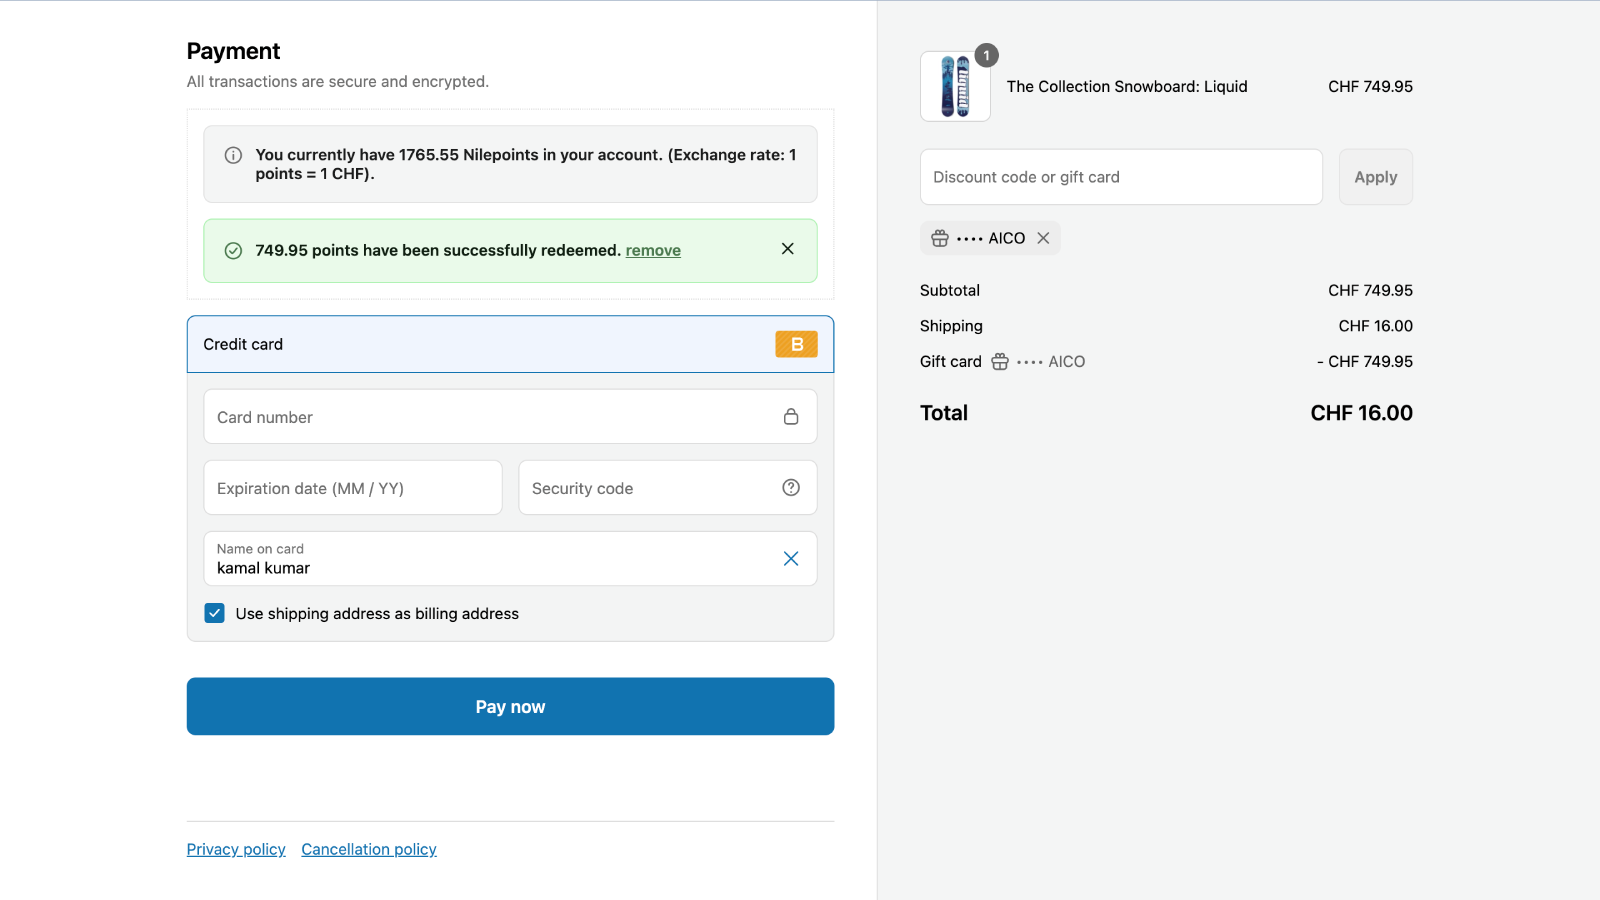Click the Payment heading
Screen dimensions: 1600x900
click(x=233, y=51)
